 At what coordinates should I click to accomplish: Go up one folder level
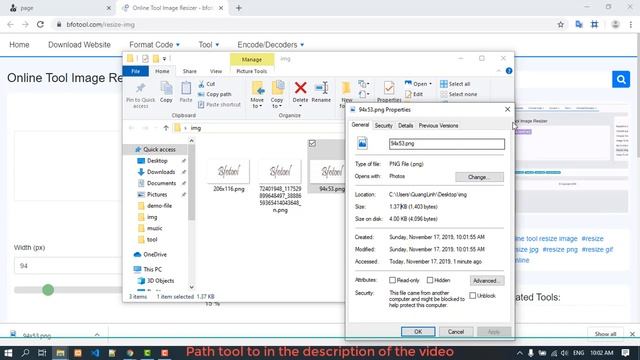166,128
